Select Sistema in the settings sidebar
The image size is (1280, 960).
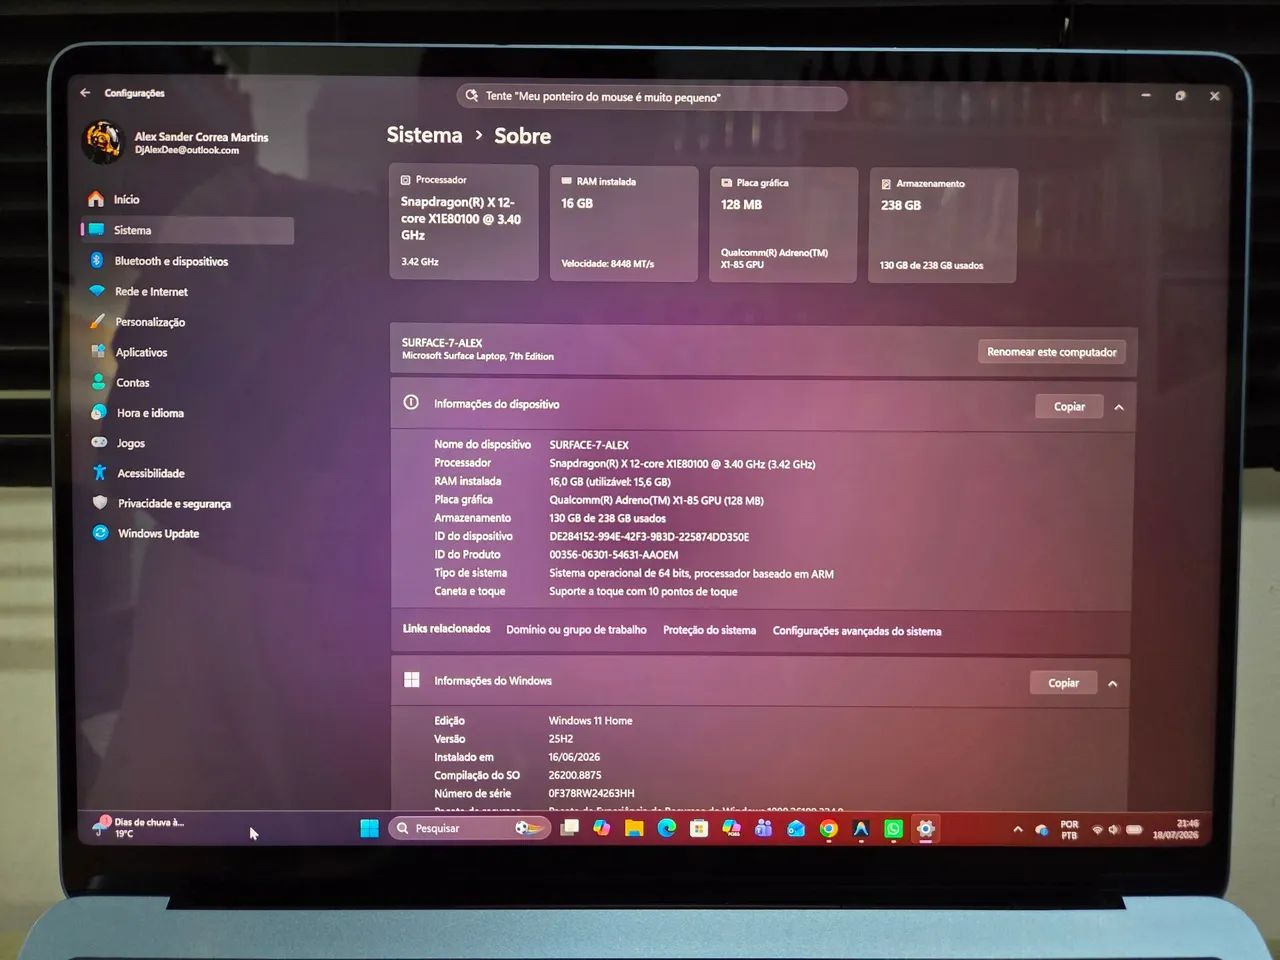point(187,230)
